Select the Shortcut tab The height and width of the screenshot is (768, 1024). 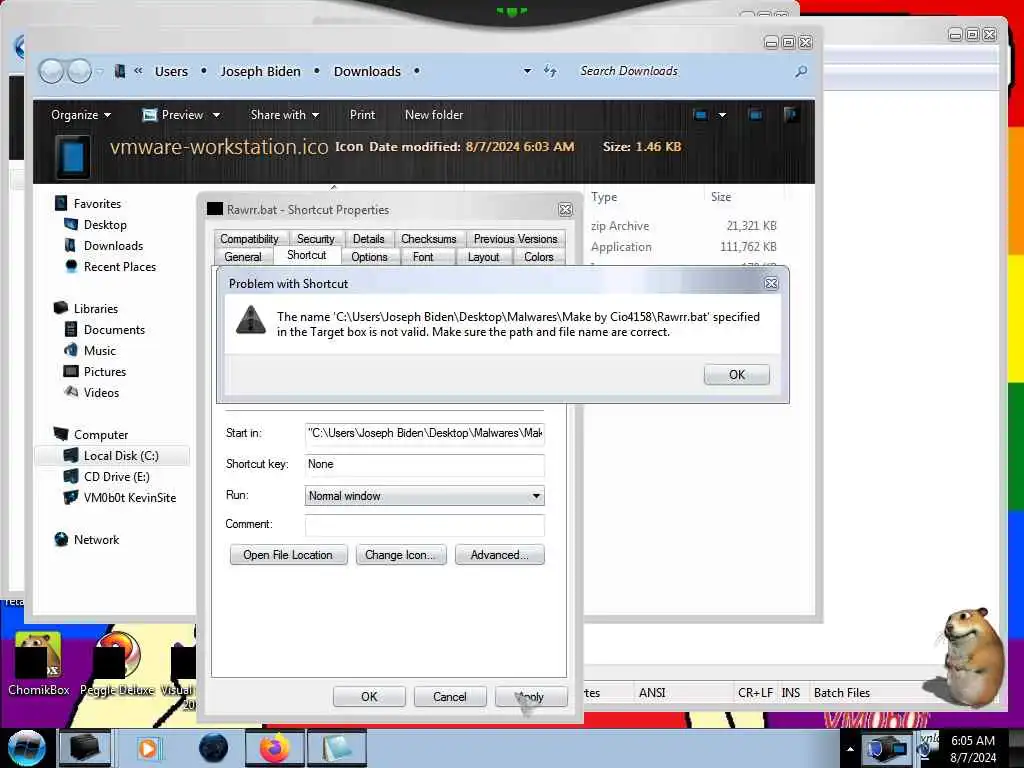point(306,255)
